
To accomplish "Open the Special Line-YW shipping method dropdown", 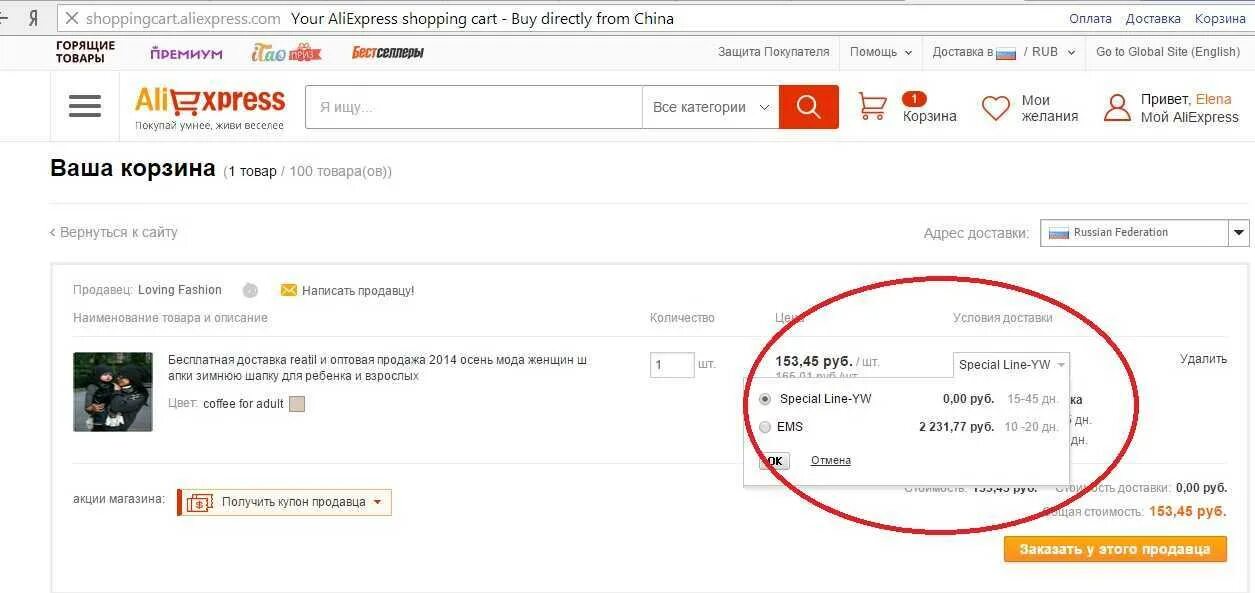I will tap(1011, 365).
